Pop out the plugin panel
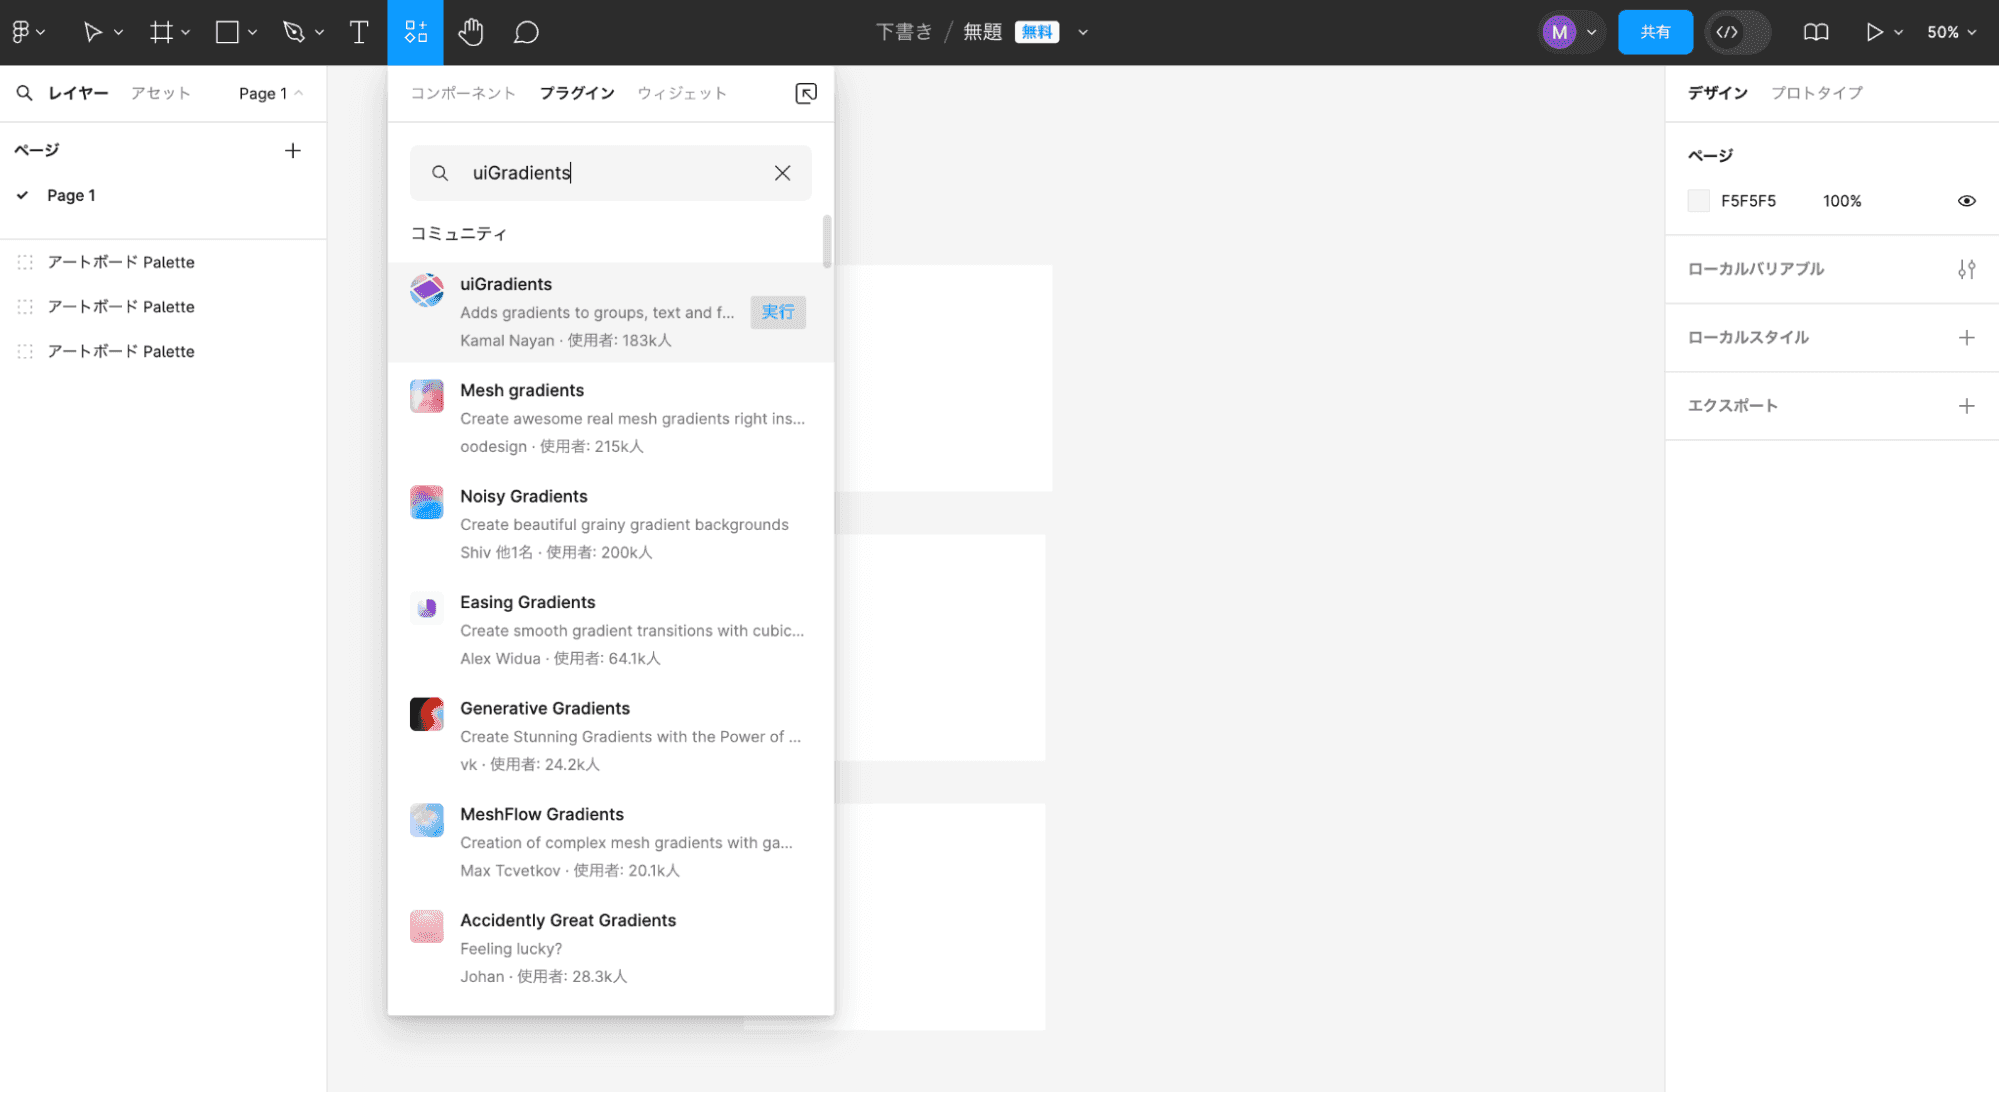Image resolution: width=1999 pixels, height=1093 pixels. 806,93
